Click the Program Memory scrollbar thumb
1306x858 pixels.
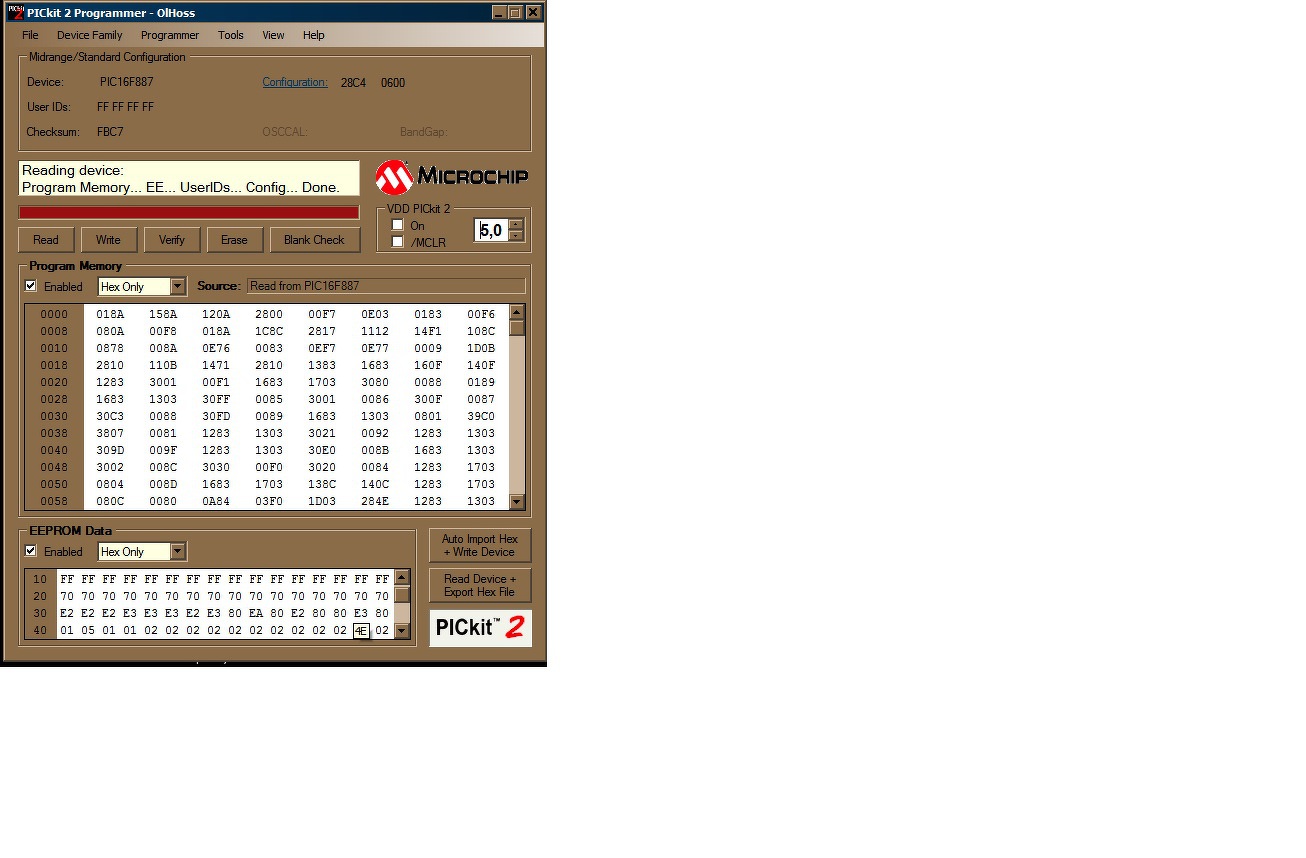click(x=517, y=327)
